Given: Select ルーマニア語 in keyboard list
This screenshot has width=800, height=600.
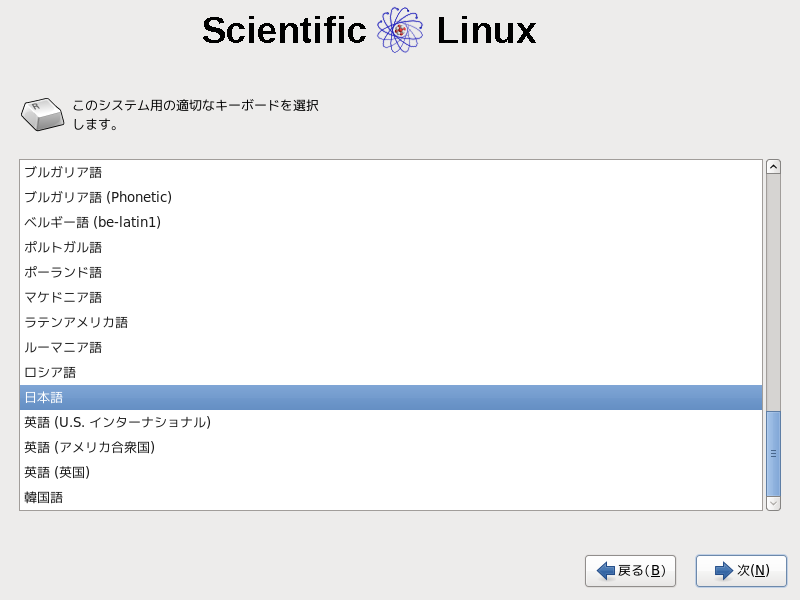Looking at the screenshot, I should point(63,347).
